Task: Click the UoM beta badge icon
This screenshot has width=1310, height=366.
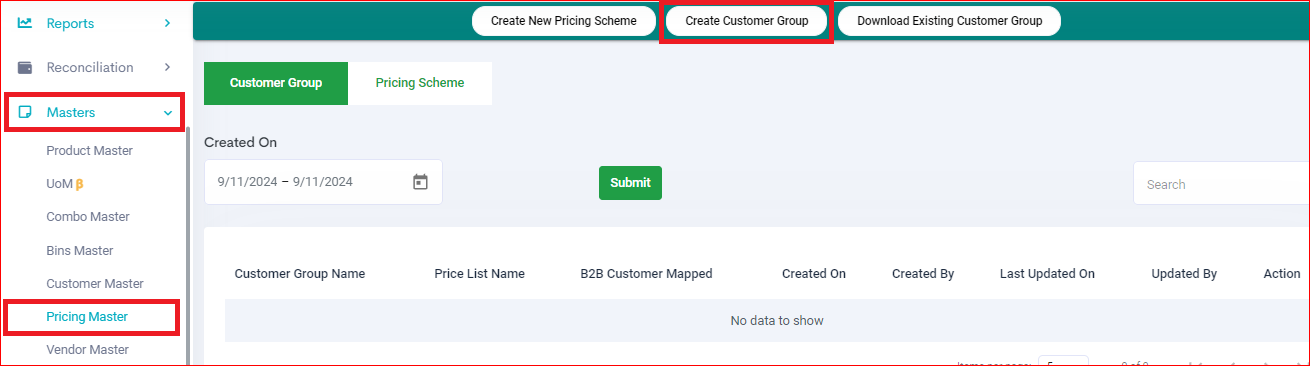Action: coord(79,184)
